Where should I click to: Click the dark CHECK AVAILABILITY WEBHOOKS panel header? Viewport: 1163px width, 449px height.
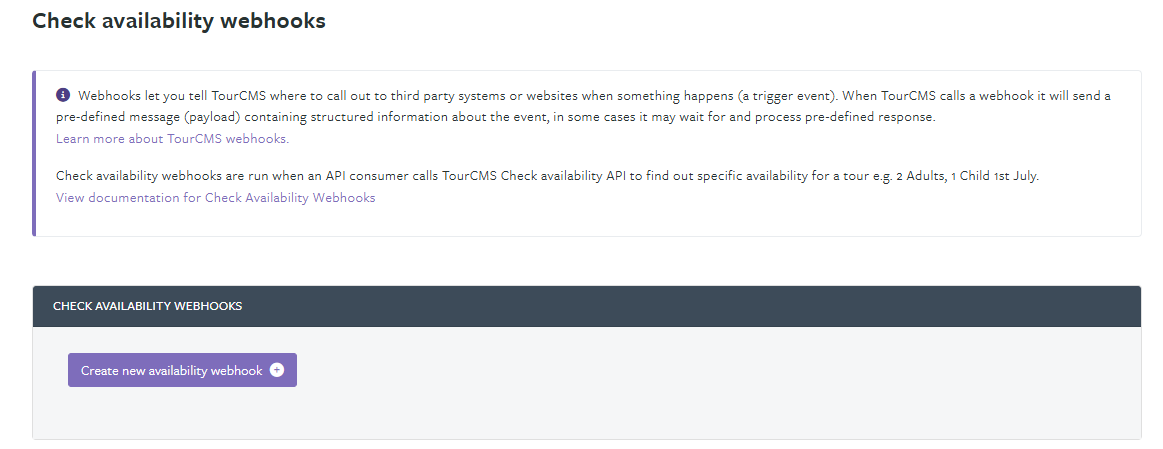pyautogui.click(x=587, y=306)
